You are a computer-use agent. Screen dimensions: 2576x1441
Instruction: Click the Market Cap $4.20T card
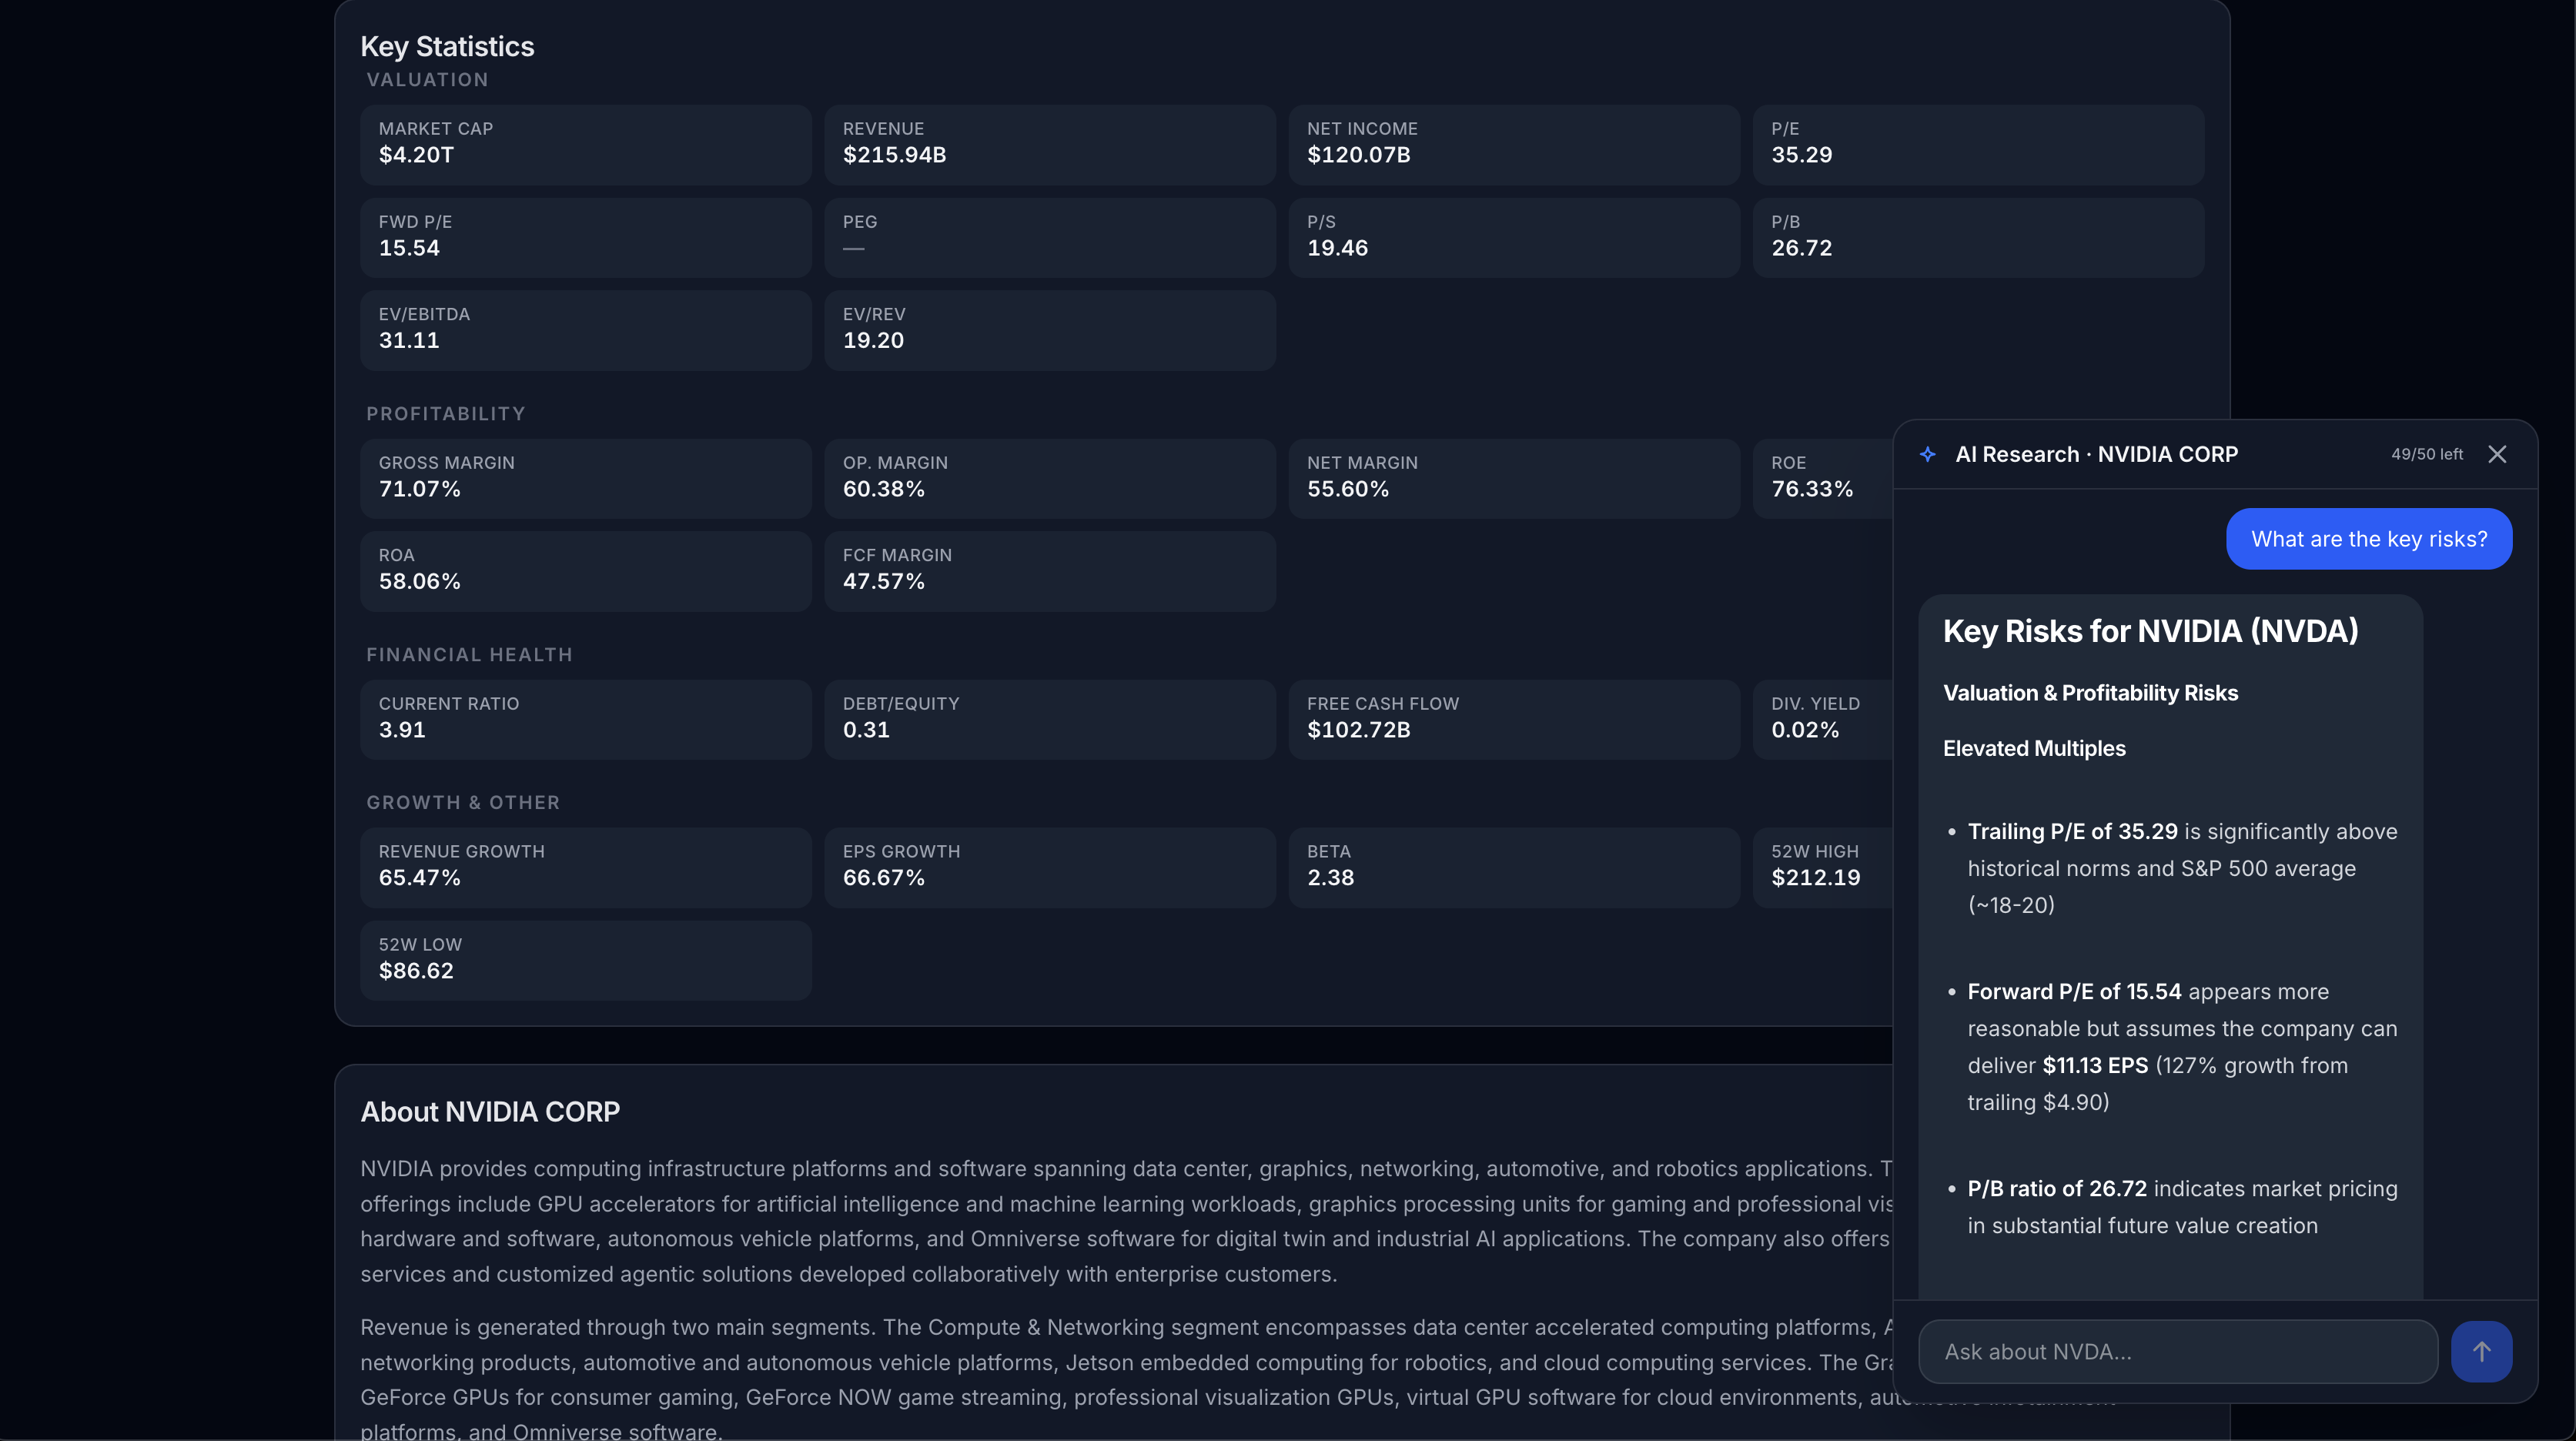point(586,144)
